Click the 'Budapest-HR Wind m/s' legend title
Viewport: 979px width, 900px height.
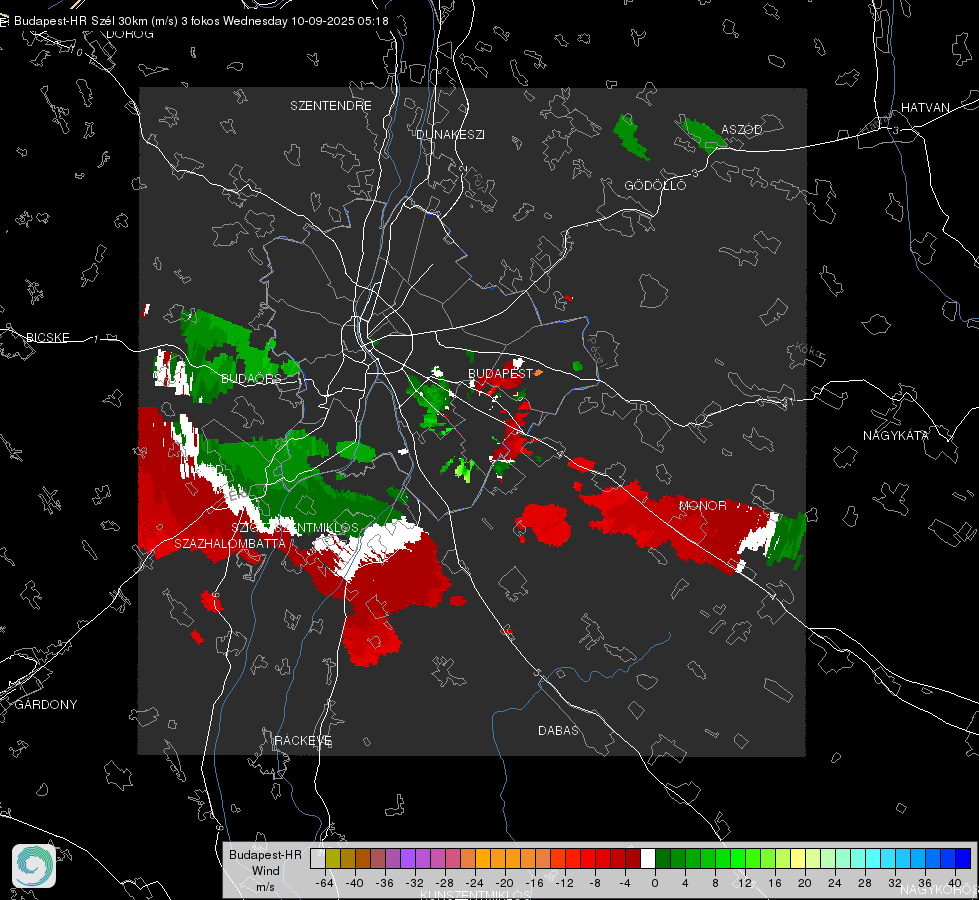tap(265, 870)
